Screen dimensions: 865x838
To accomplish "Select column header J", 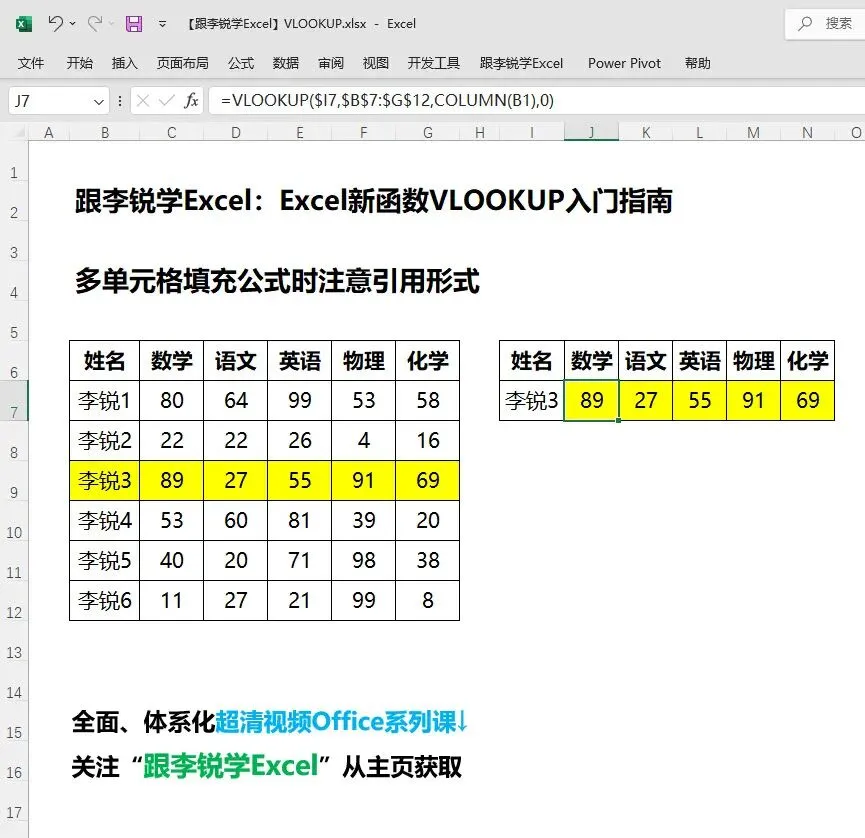I will point(591,132).
